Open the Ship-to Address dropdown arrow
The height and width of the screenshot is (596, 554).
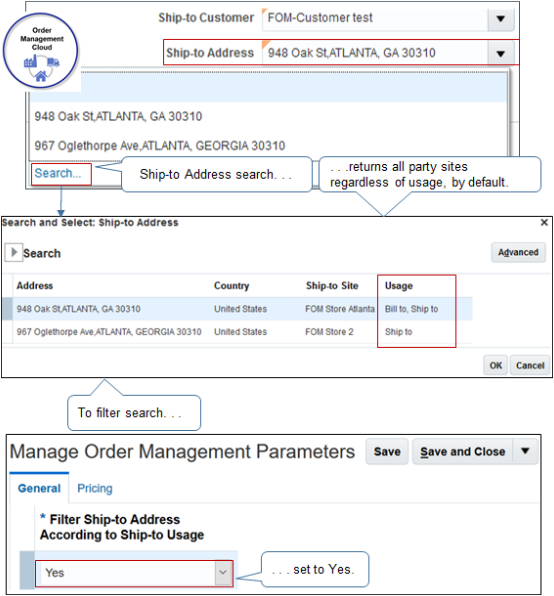[x=500, y=54]
